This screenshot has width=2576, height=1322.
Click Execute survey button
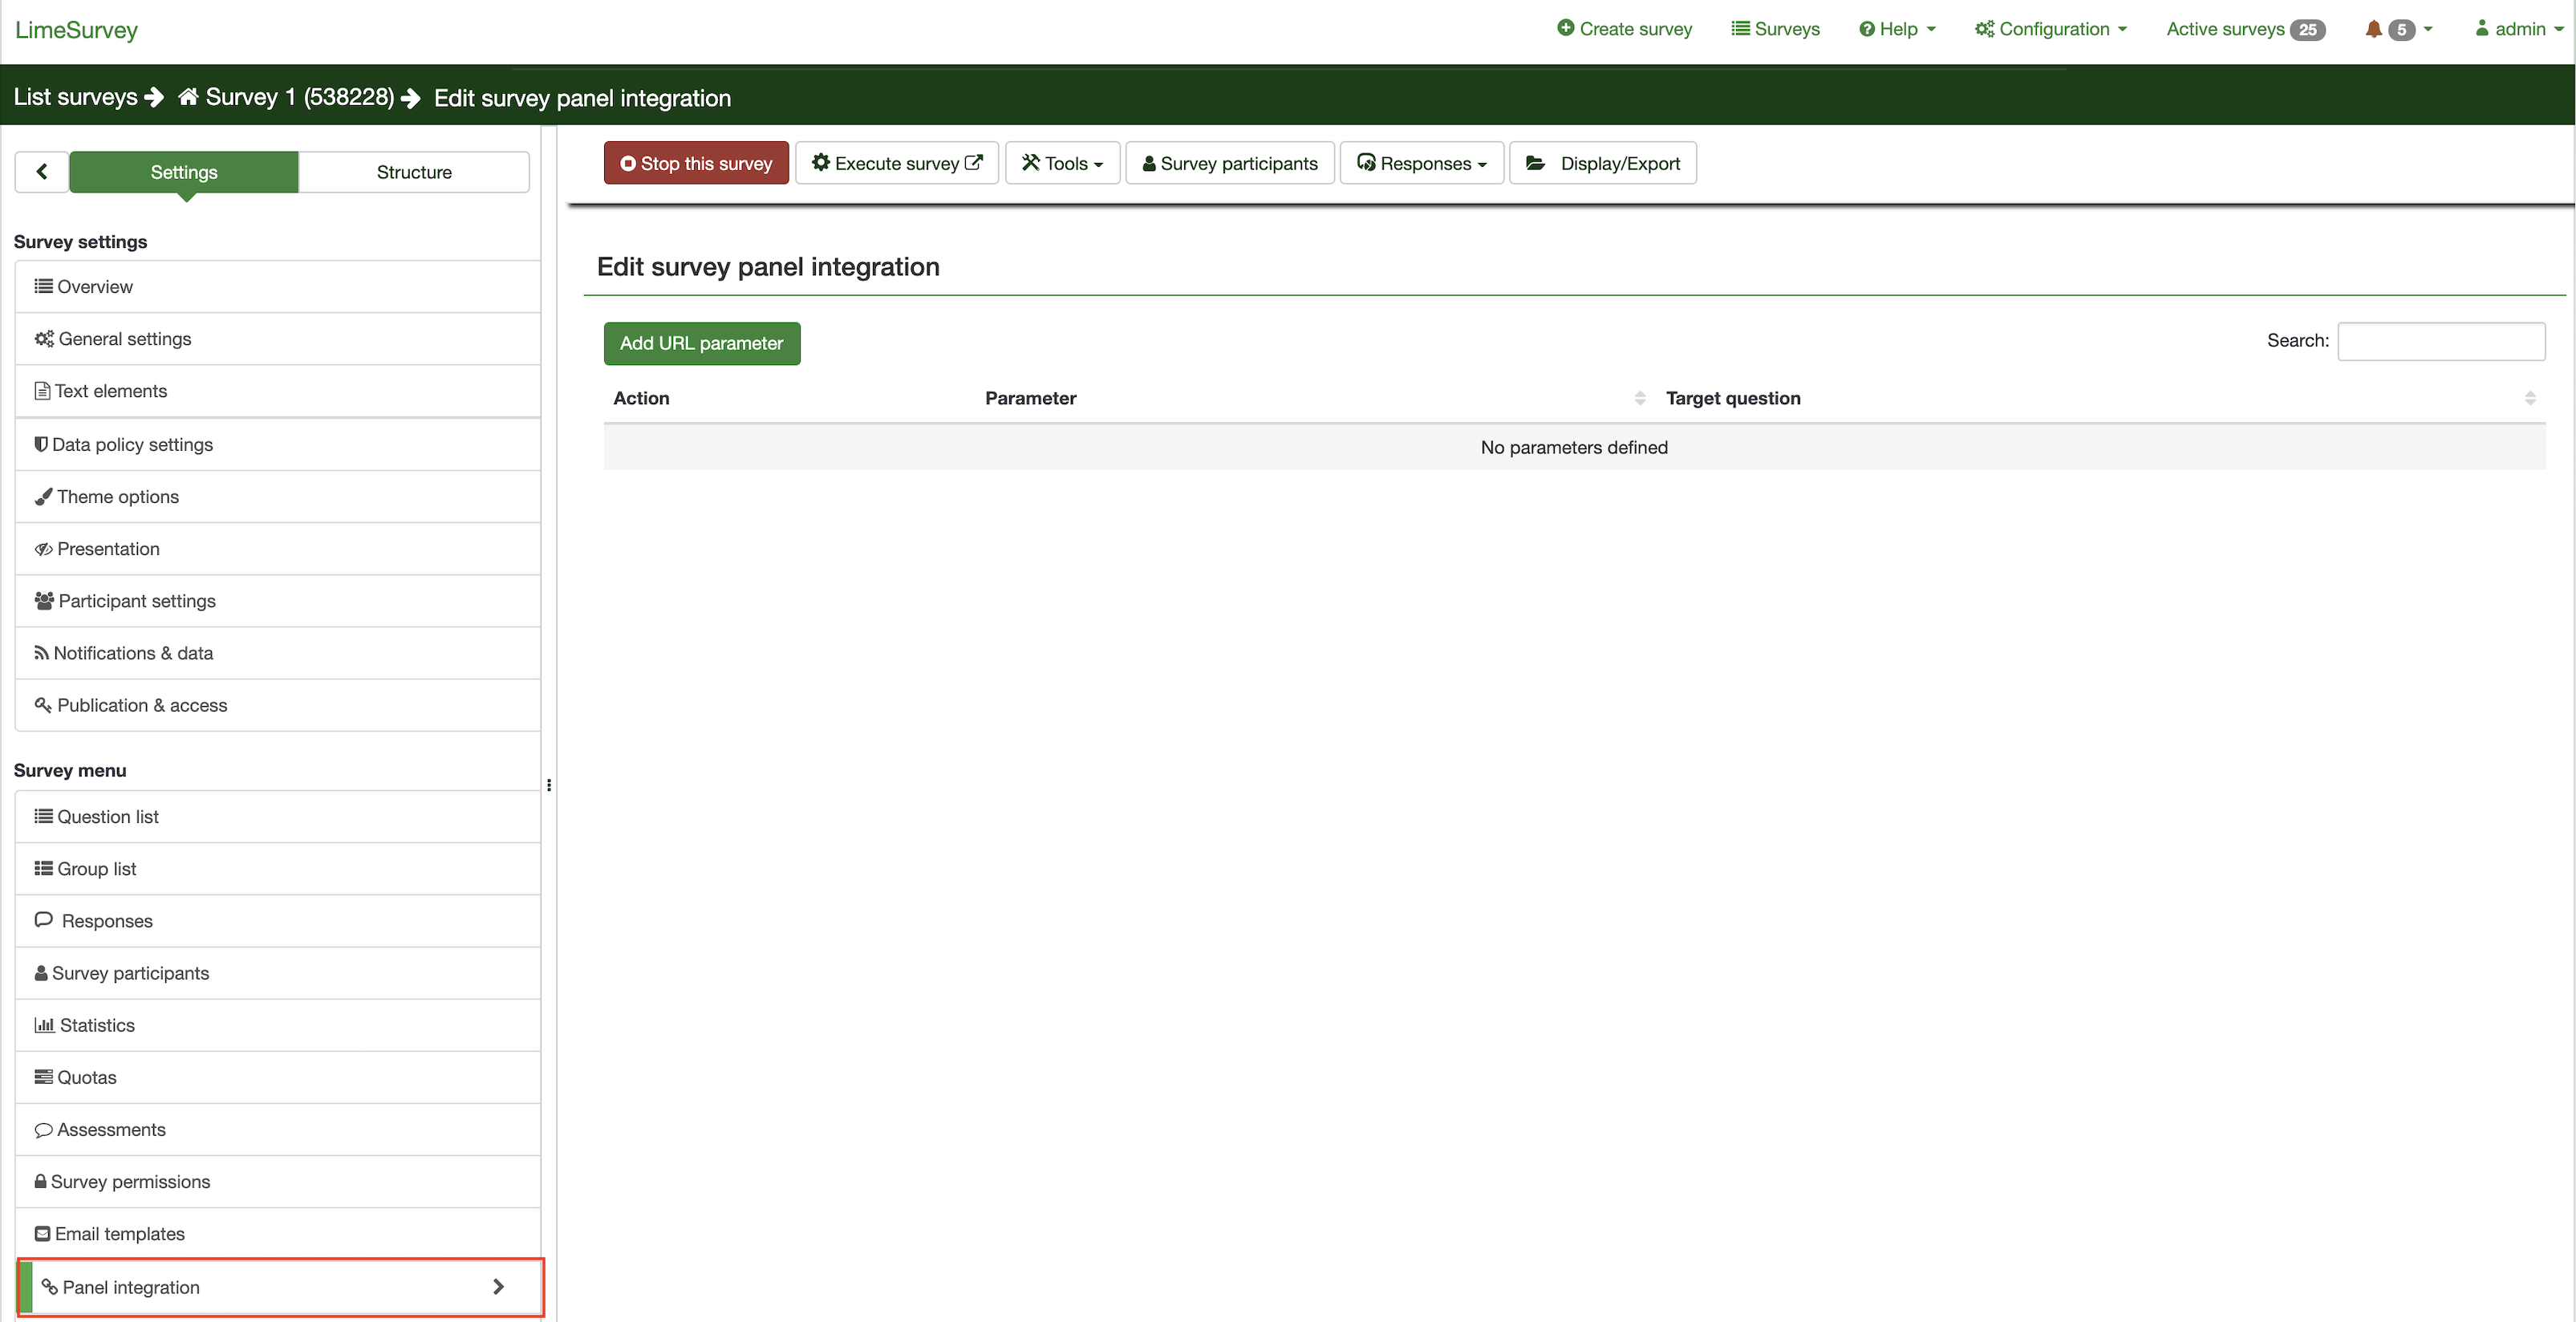[x=897, y=163]
